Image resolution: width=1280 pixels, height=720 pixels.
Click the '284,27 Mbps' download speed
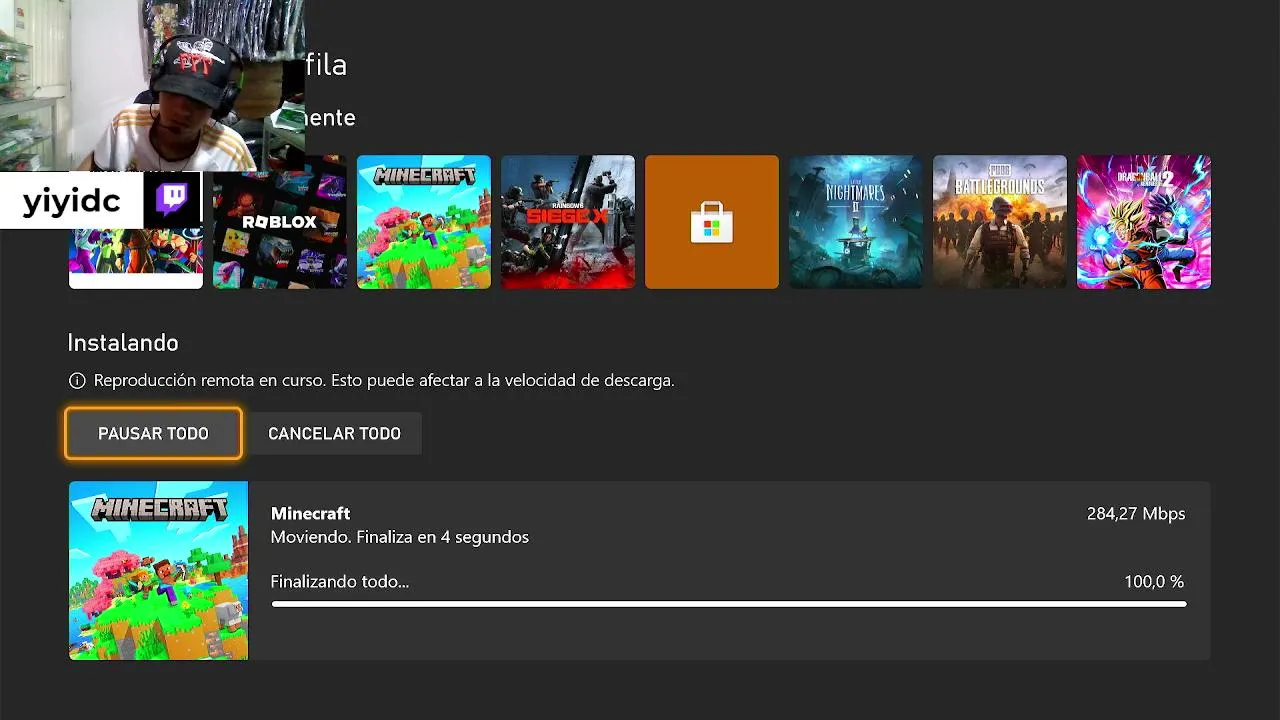[1136, 513]
